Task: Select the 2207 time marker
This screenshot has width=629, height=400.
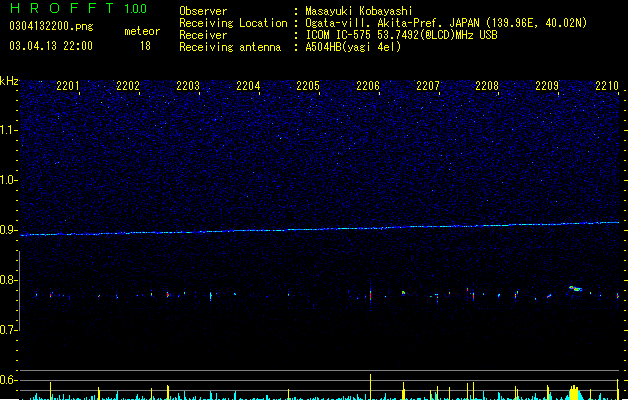Action: point(428,86)
